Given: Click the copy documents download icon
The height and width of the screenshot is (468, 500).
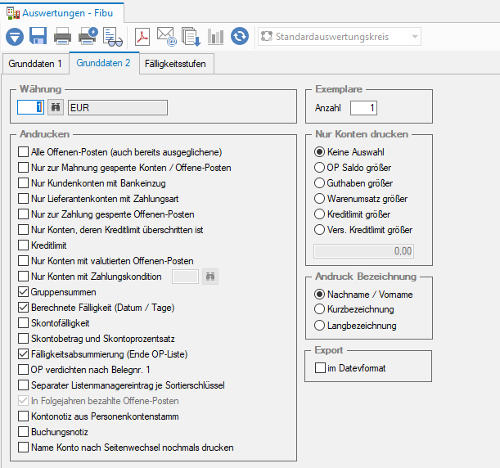Looking at the screenshot, I should (191, 37).
